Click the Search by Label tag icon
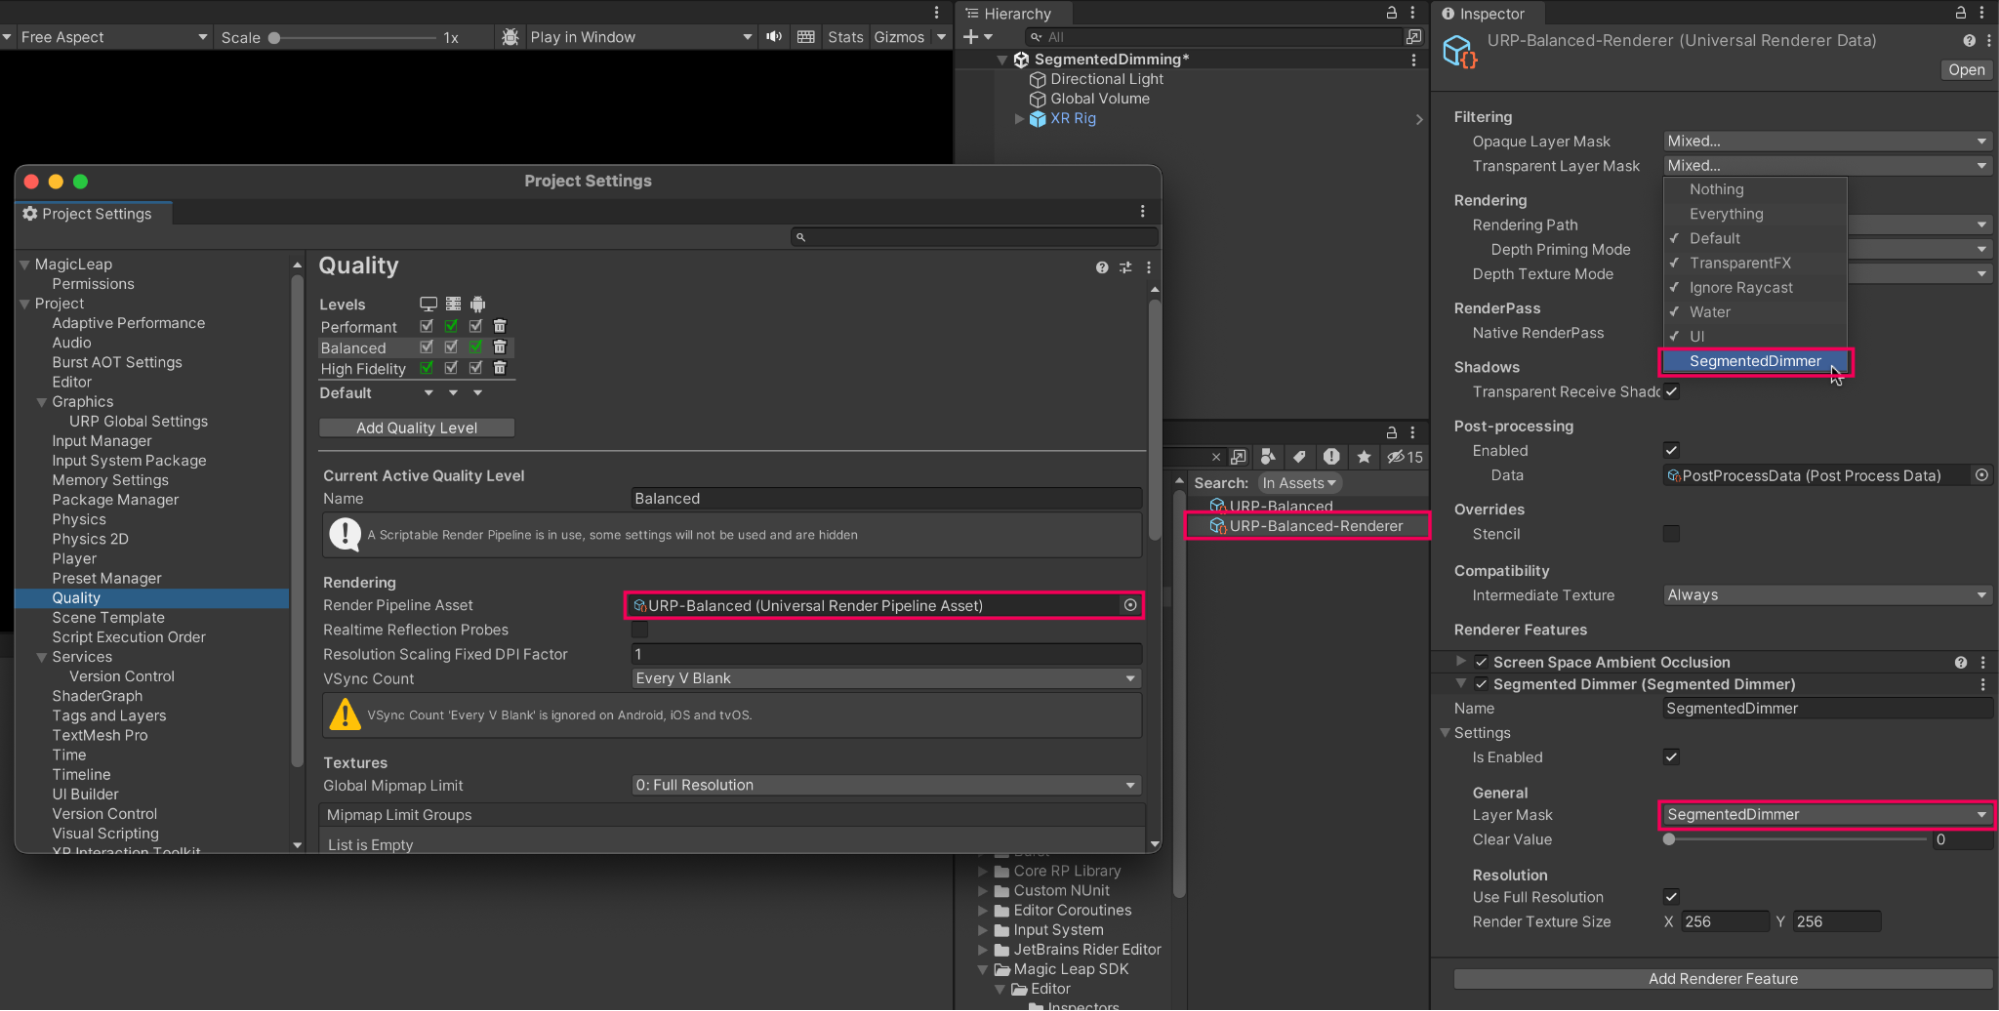This screenshot has width=1999, height=1011. tap(1299, 457)
